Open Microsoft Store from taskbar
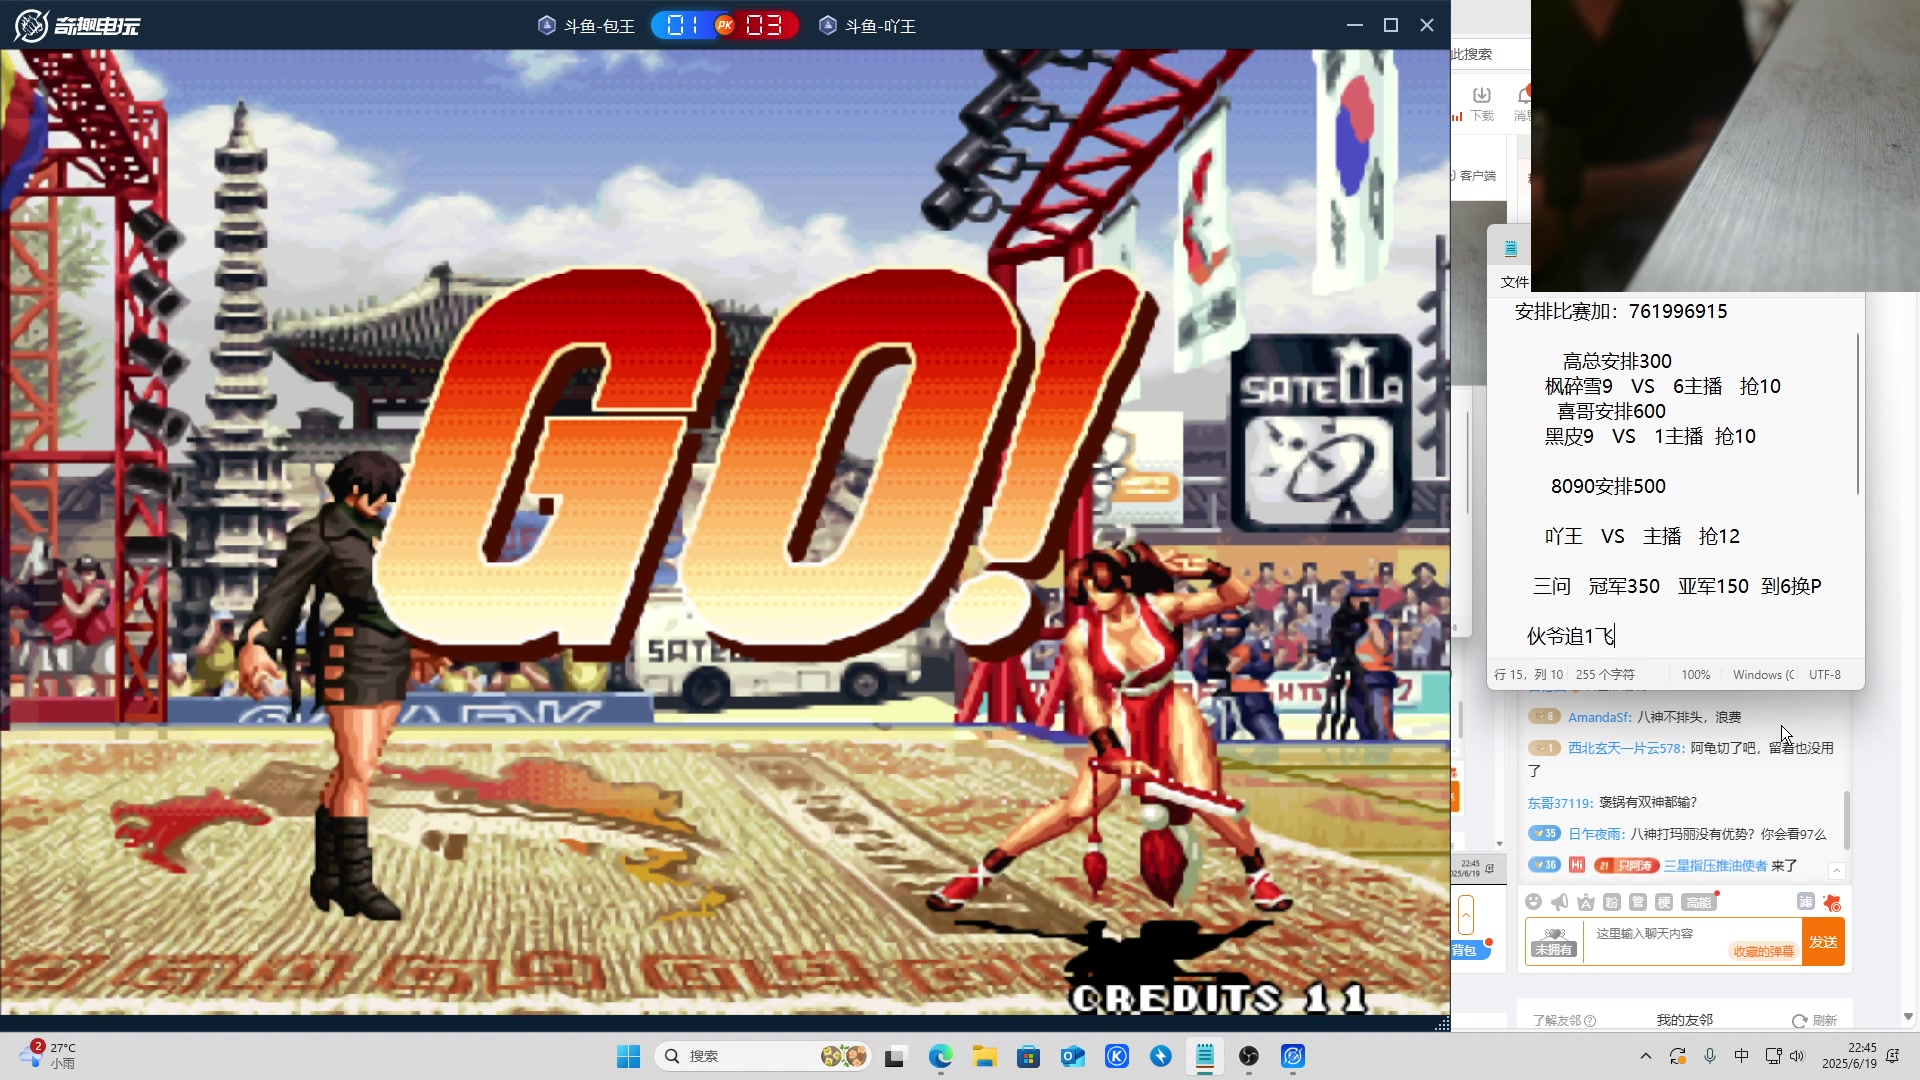The image size is (1920, 1080). pyautogui.click(x=1028, y=1056)
